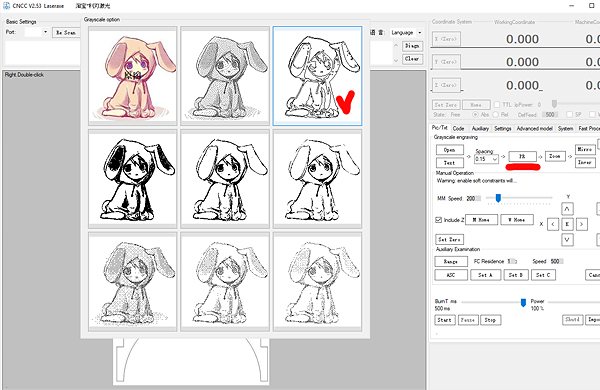The height and width of the screenshot is (390, 600).
Task: Click the Pause button
Action: 468,320
